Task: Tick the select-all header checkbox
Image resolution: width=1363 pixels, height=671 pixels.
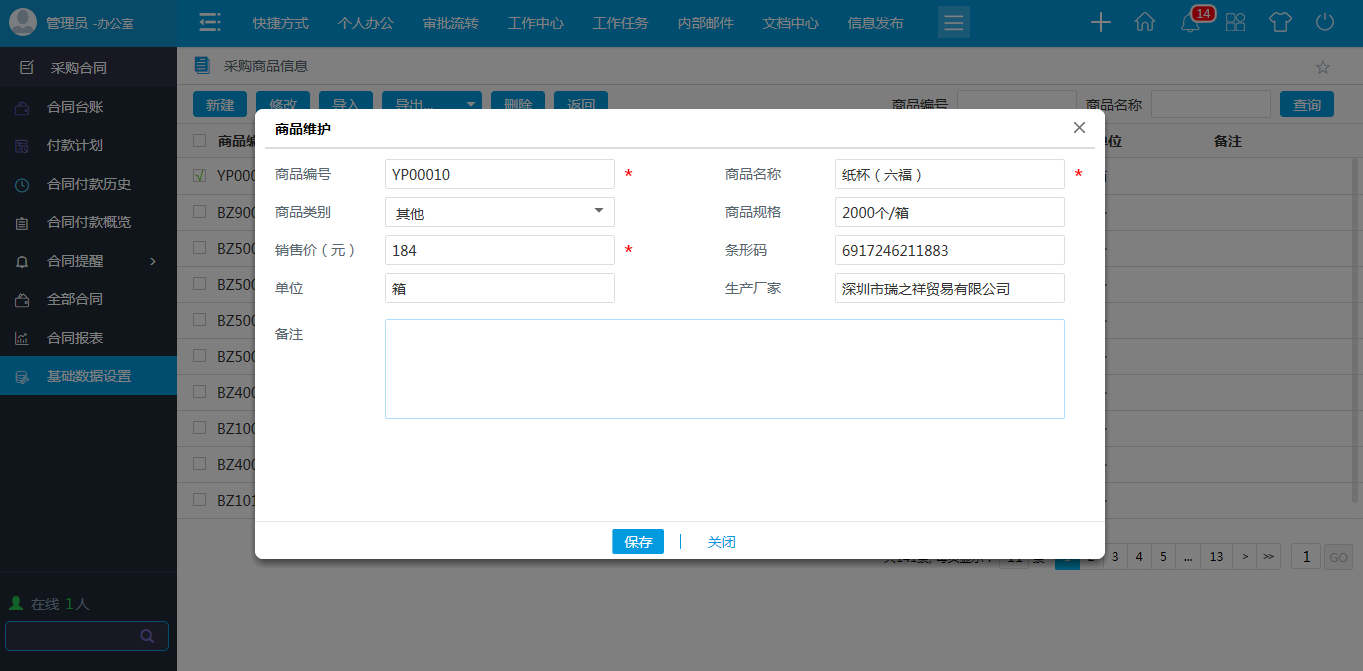Action: click(200, 141)
